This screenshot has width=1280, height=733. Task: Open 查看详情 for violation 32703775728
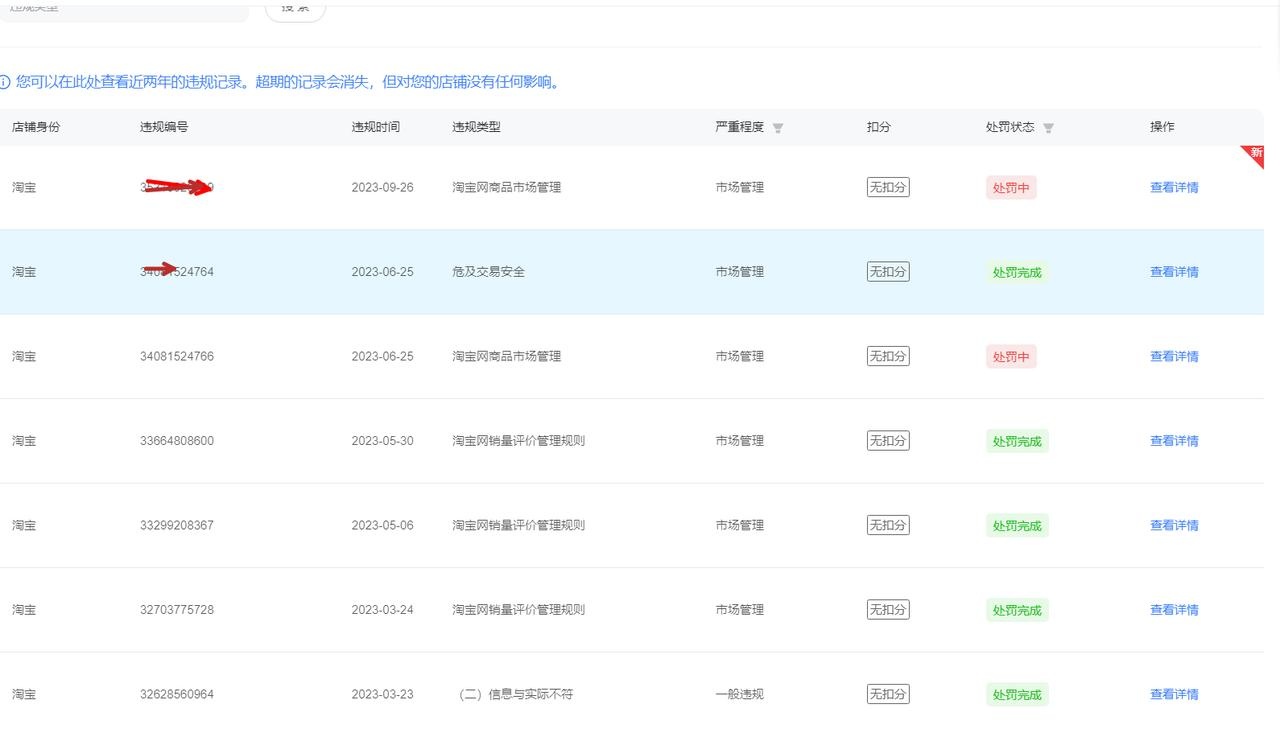click(x=1174, y=610)
